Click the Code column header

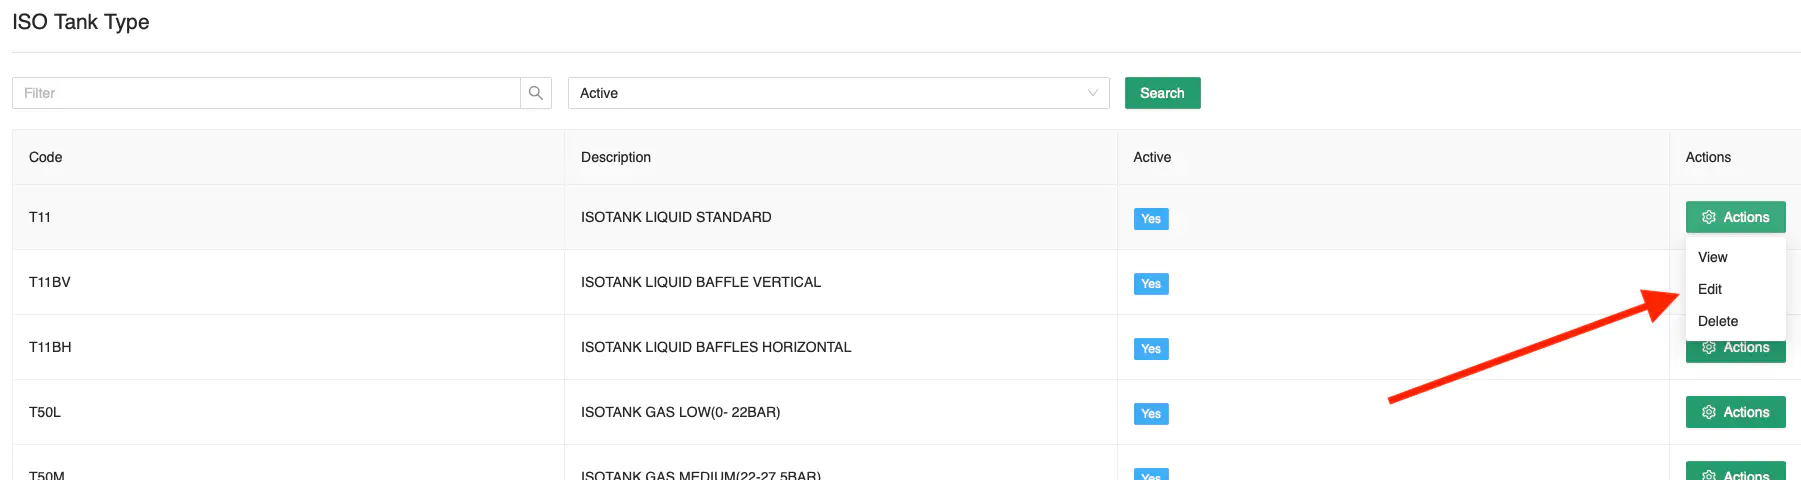[x=46, y=157]
